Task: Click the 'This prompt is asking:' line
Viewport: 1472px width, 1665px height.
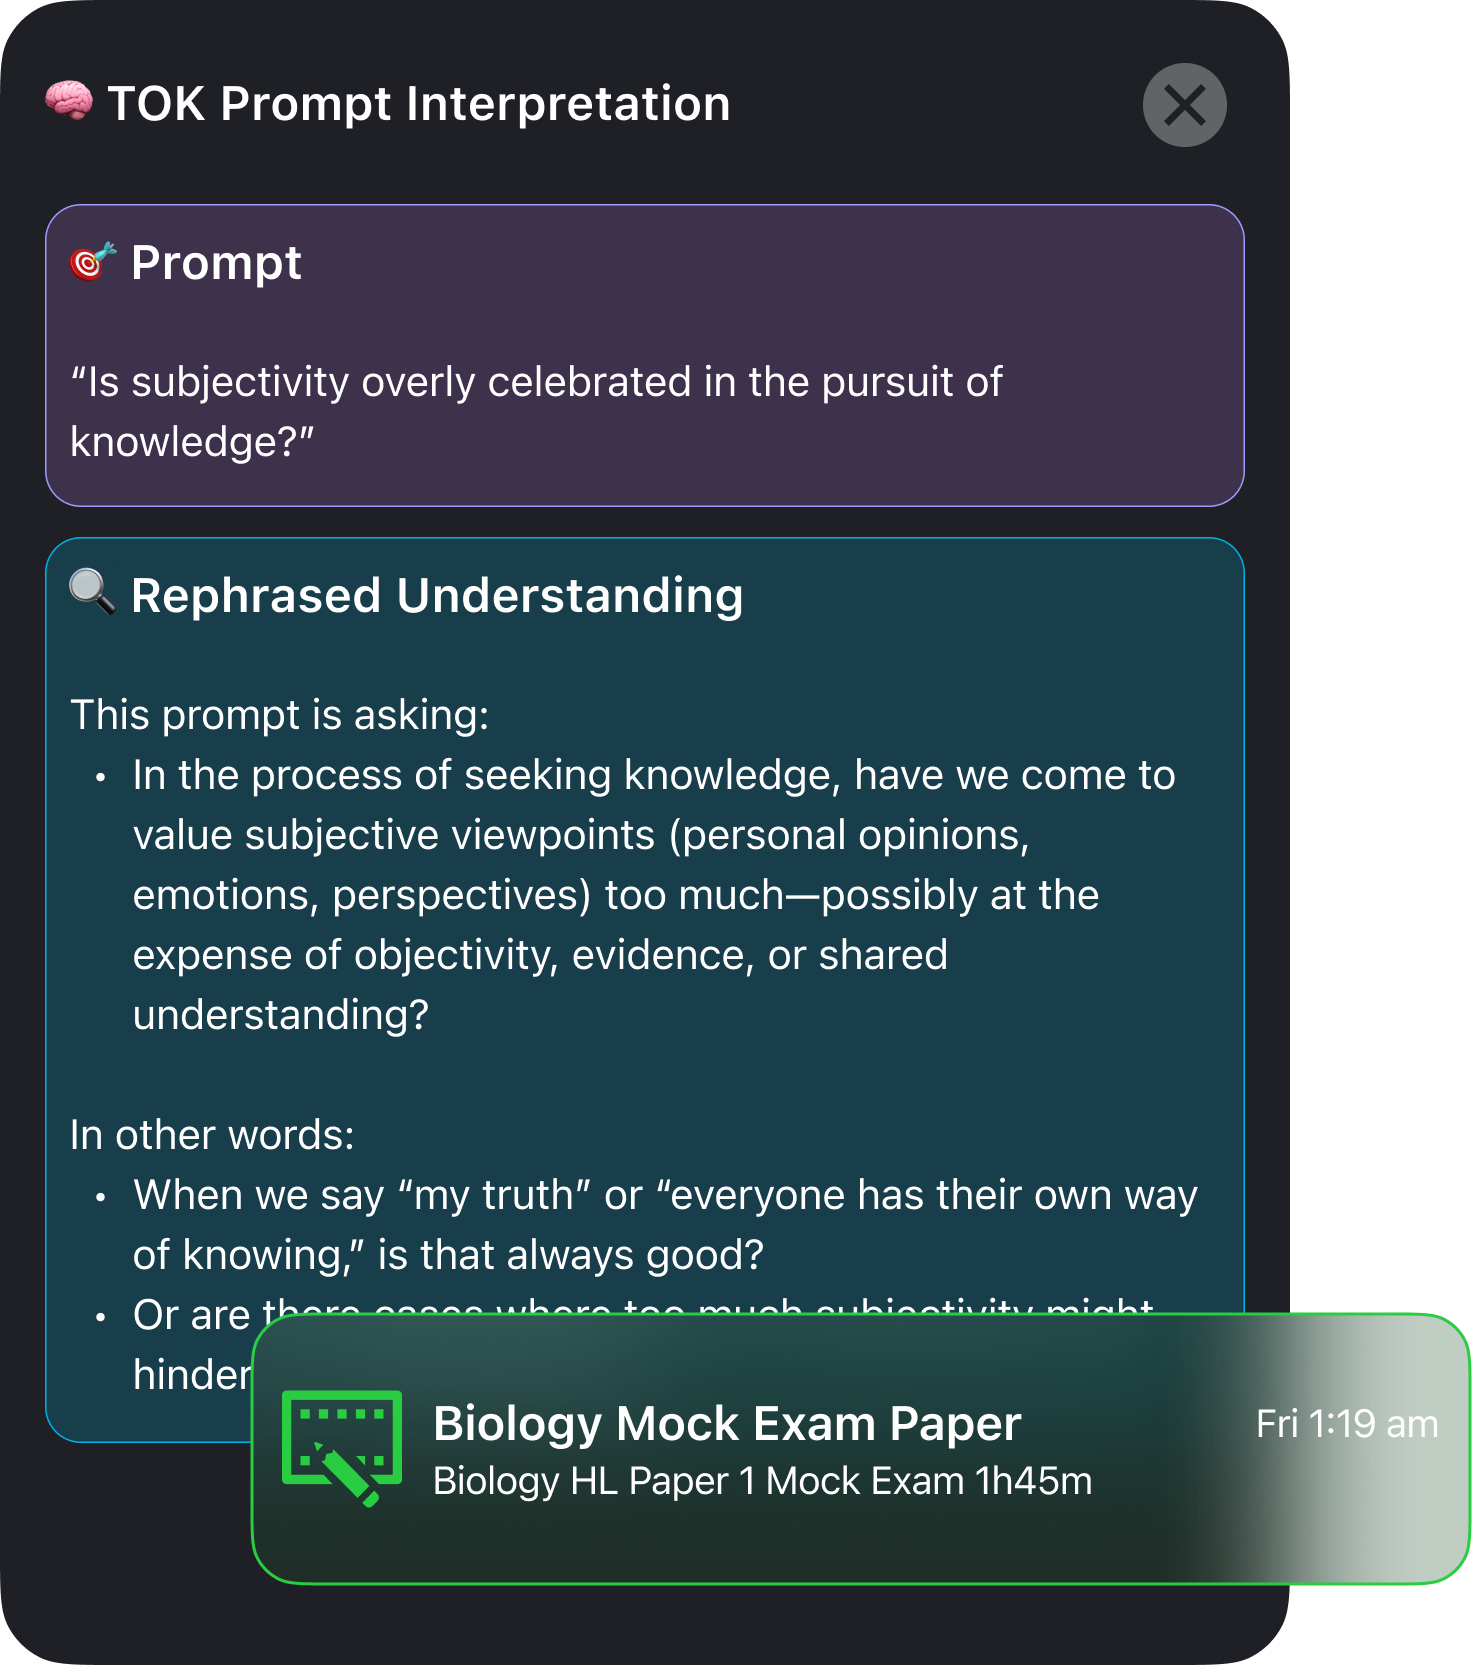Action: [x=280, y=715]
